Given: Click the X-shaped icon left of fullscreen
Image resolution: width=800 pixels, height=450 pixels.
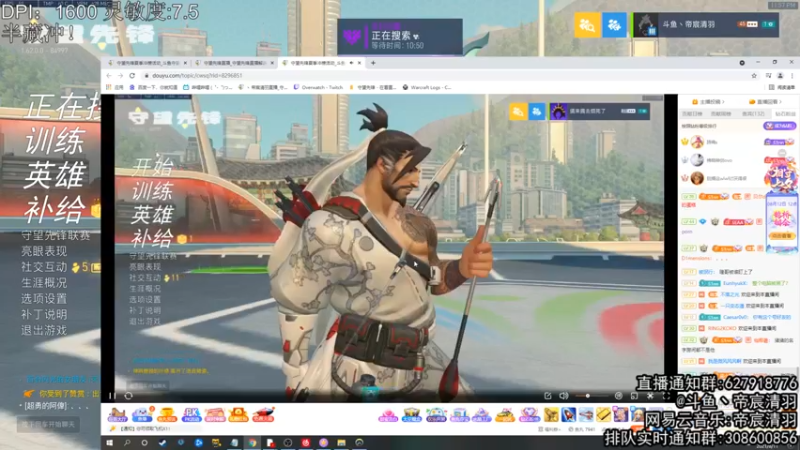Looking at the screenshot, I should (650, 395).
